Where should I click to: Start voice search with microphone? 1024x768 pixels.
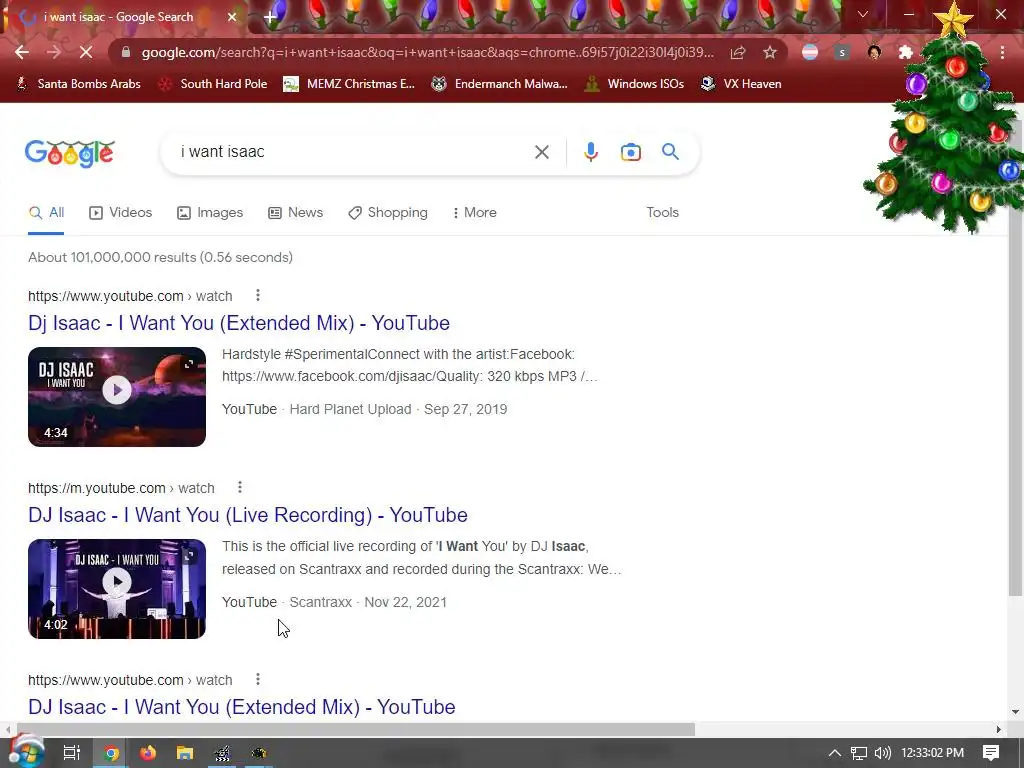click(590, 152)
